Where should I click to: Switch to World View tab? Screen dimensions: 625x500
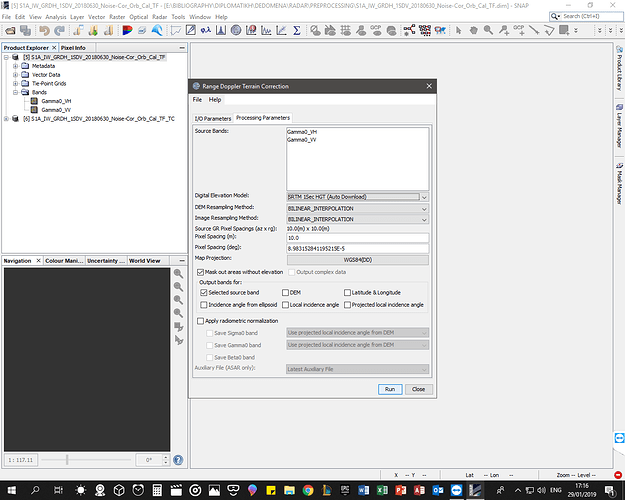145,261
